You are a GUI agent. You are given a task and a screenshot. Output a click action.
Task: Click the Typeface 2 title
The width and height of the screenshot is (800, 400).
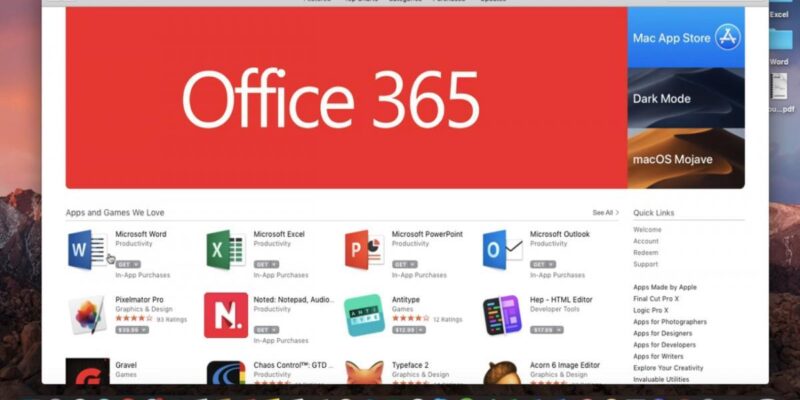(x=410, y=365)
